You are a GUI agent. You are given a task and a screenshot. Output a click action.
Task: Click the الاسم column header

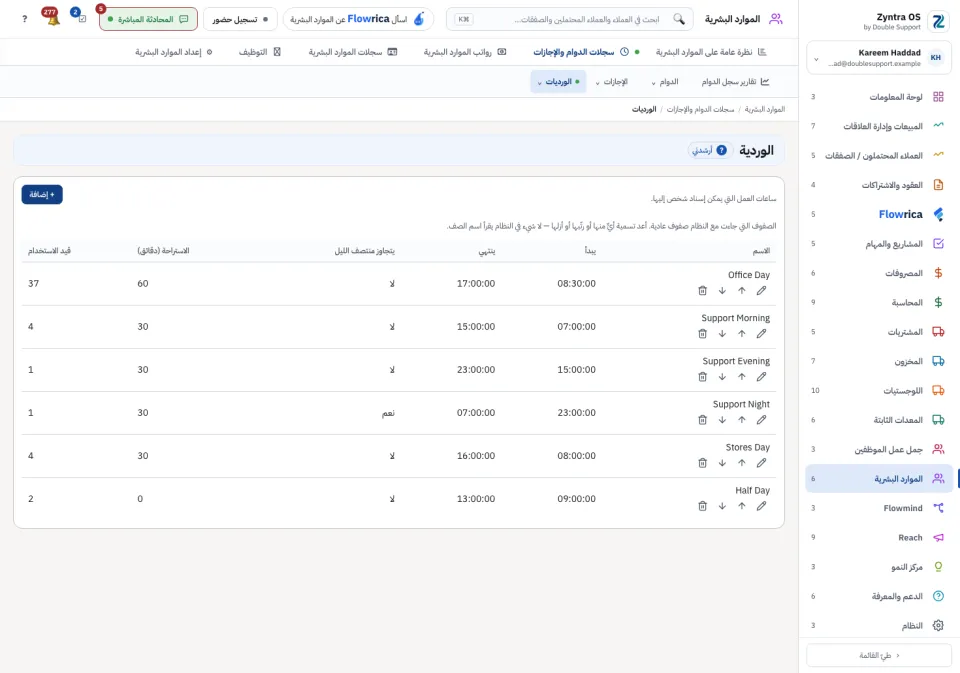pos(761,250)
